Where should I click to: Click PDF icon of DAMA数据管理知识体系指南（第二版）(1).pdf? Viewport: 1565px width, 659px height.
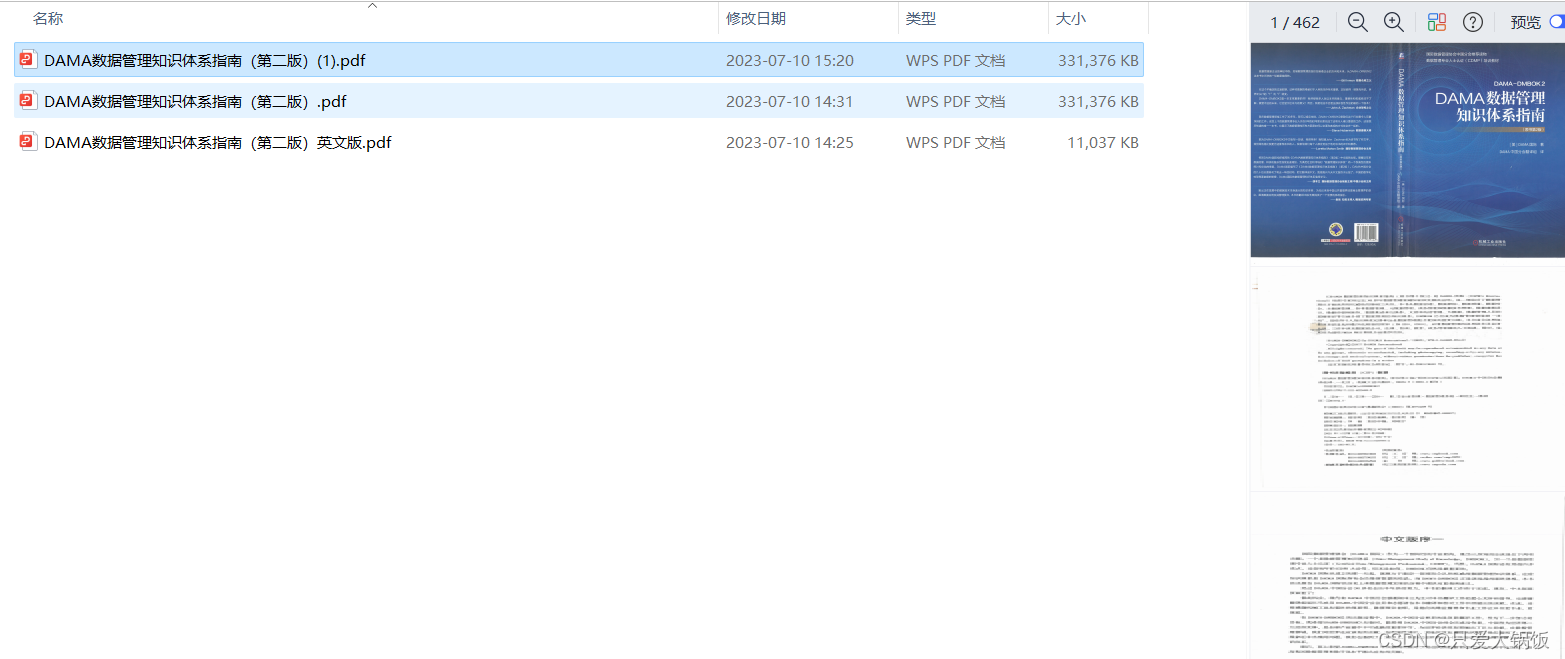pyautogui.click(x=28, y=60)
